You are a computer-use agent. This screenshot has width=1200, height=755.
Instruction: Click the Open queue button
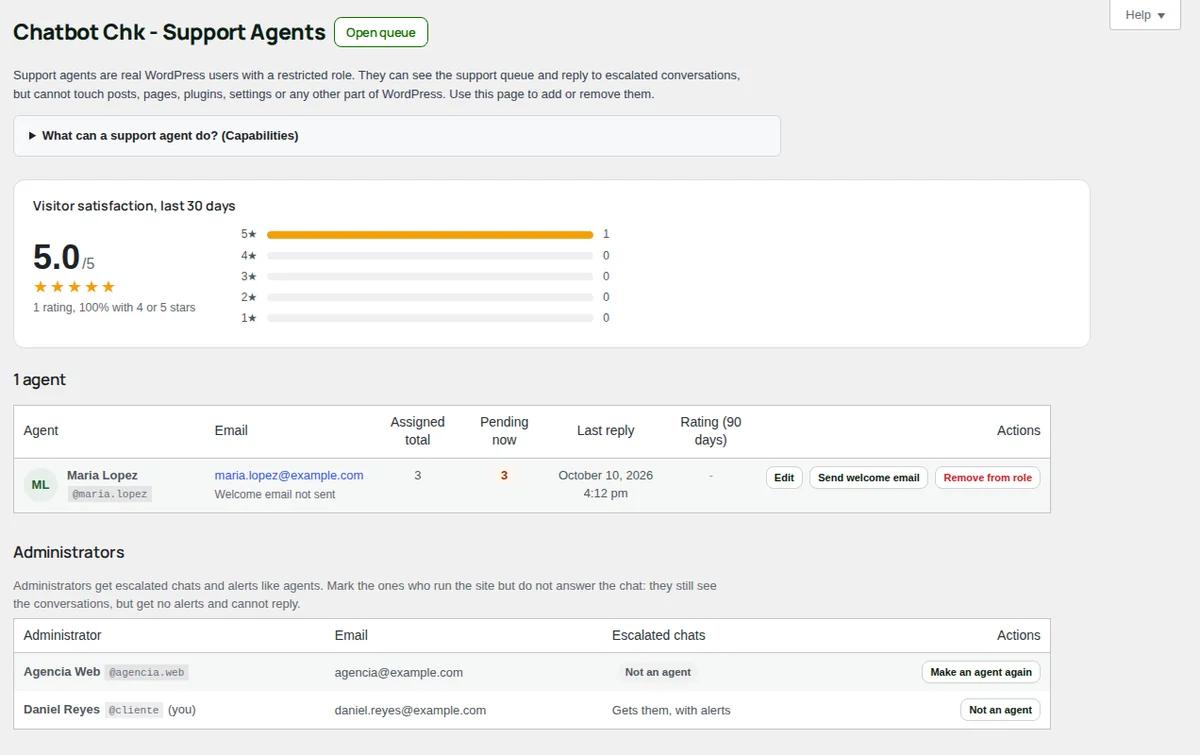coord(381,32)
